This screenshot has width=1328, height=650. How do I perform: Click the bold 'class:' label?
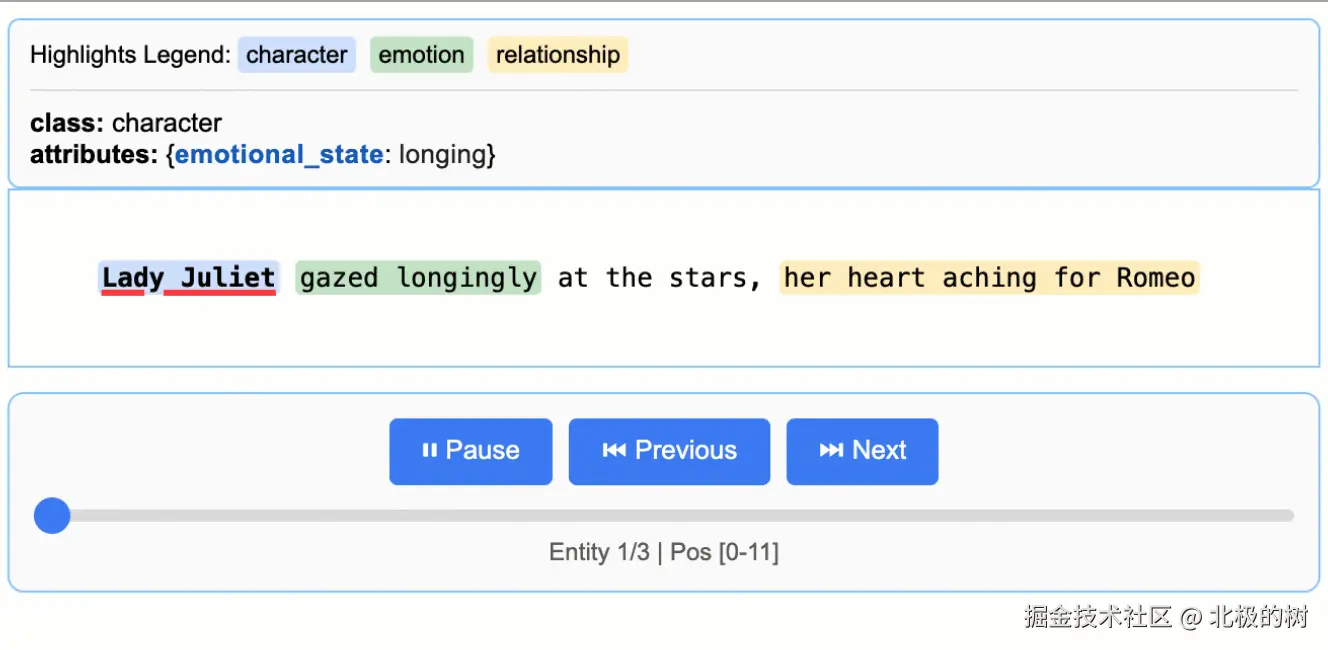point(67,123)
